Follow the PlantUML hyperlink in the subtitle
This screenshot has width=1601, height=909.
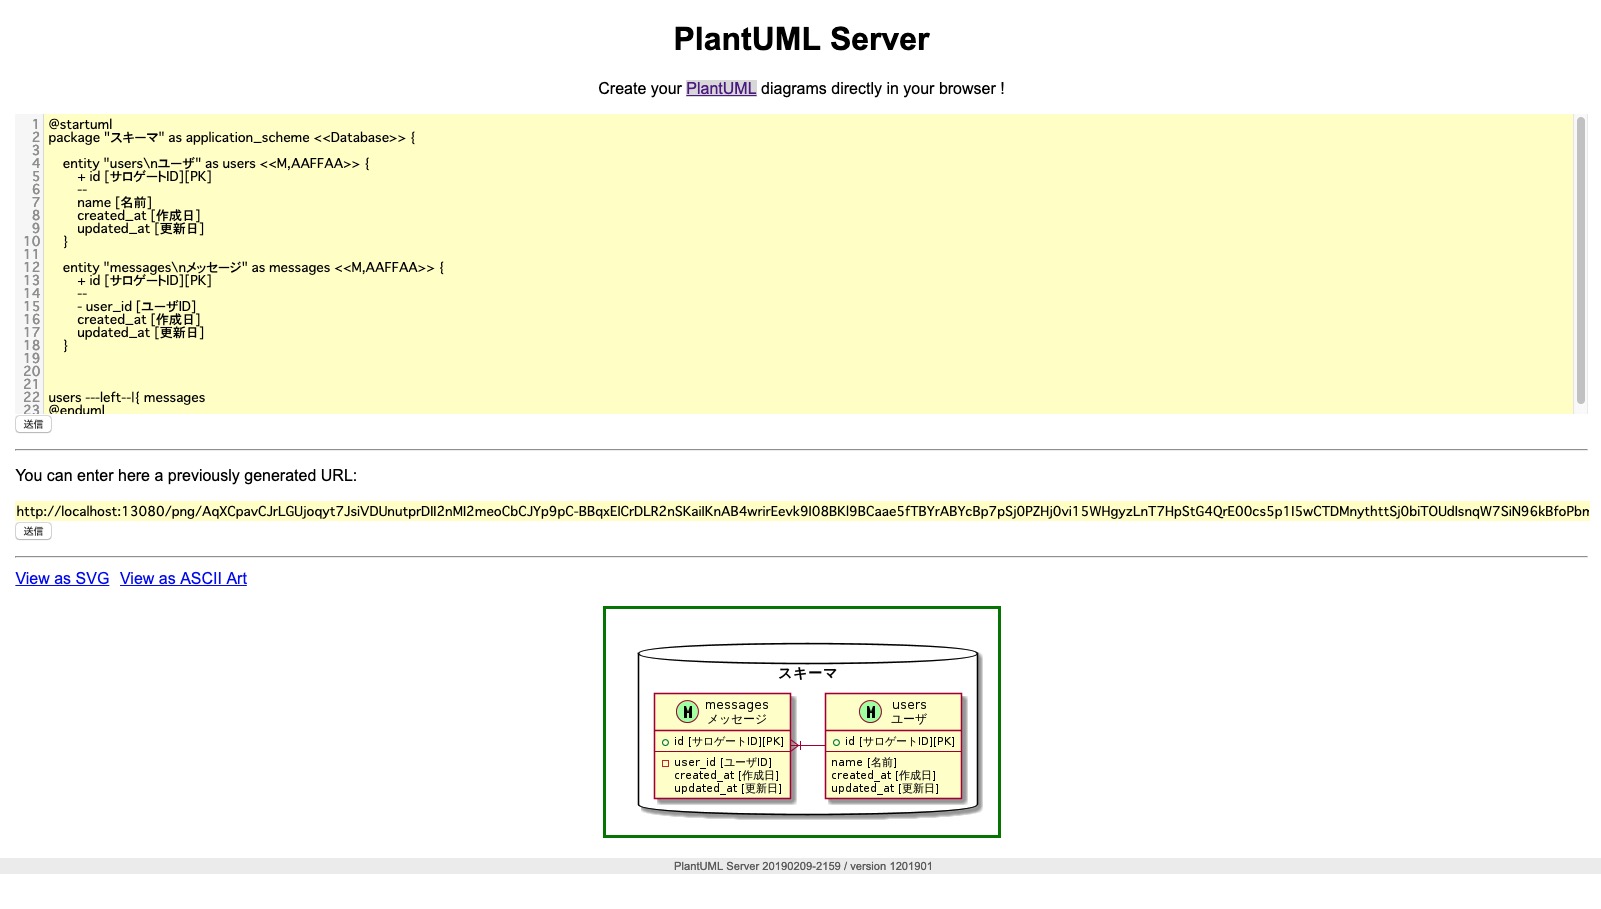pyautogui.click(x=719, y=88)
